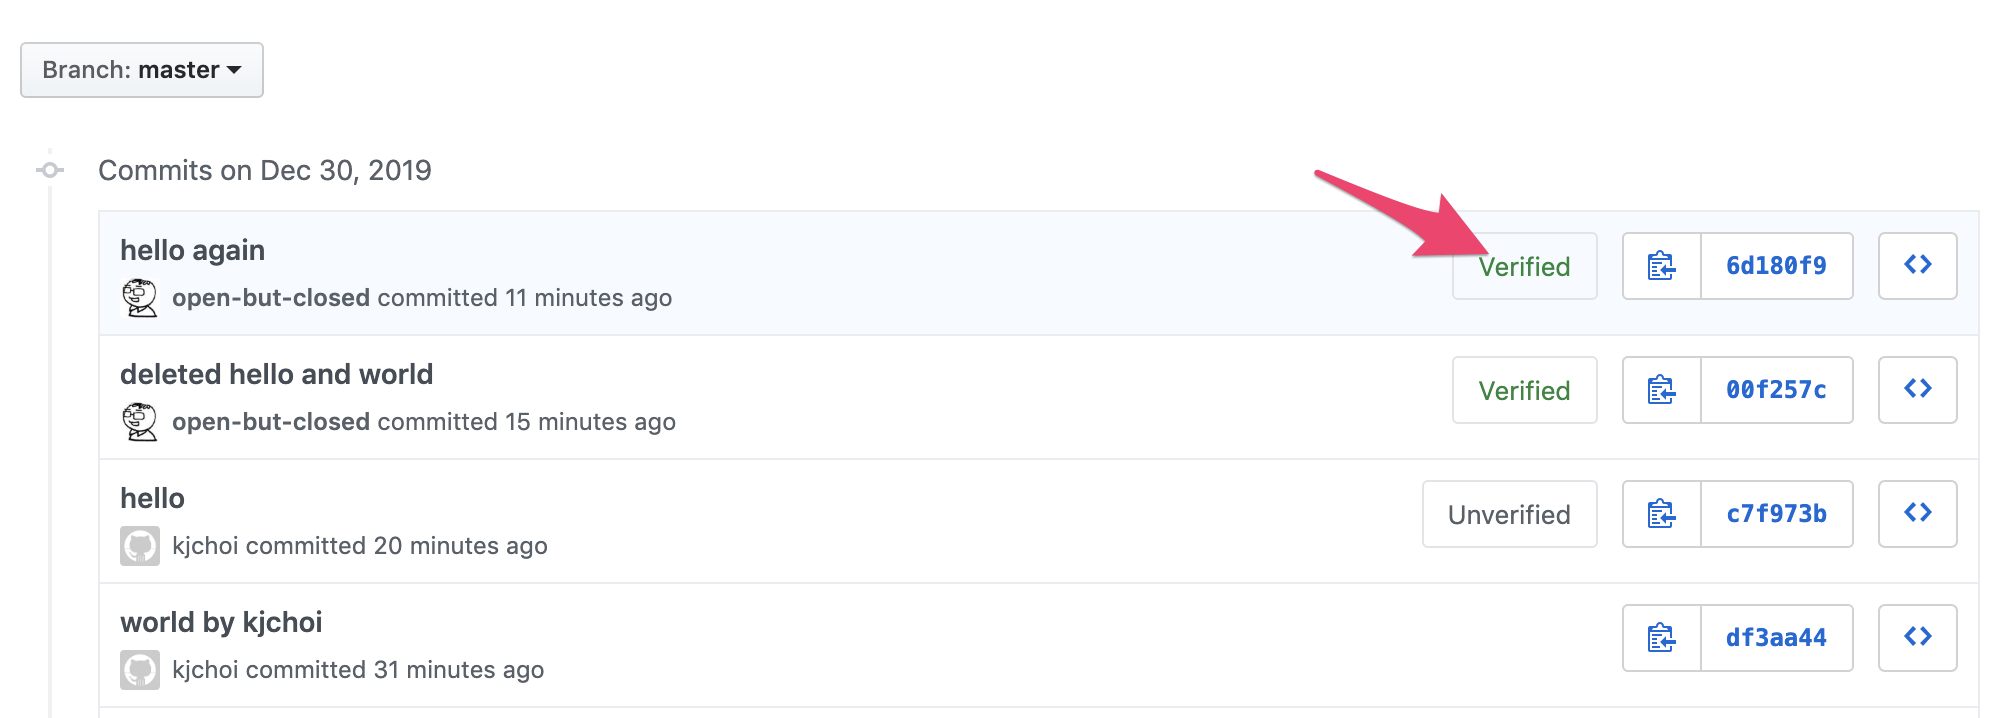This screenshot has width=1996, height=718.
Task: Open commit hash link df3aa44
Action: [1776, 638]
